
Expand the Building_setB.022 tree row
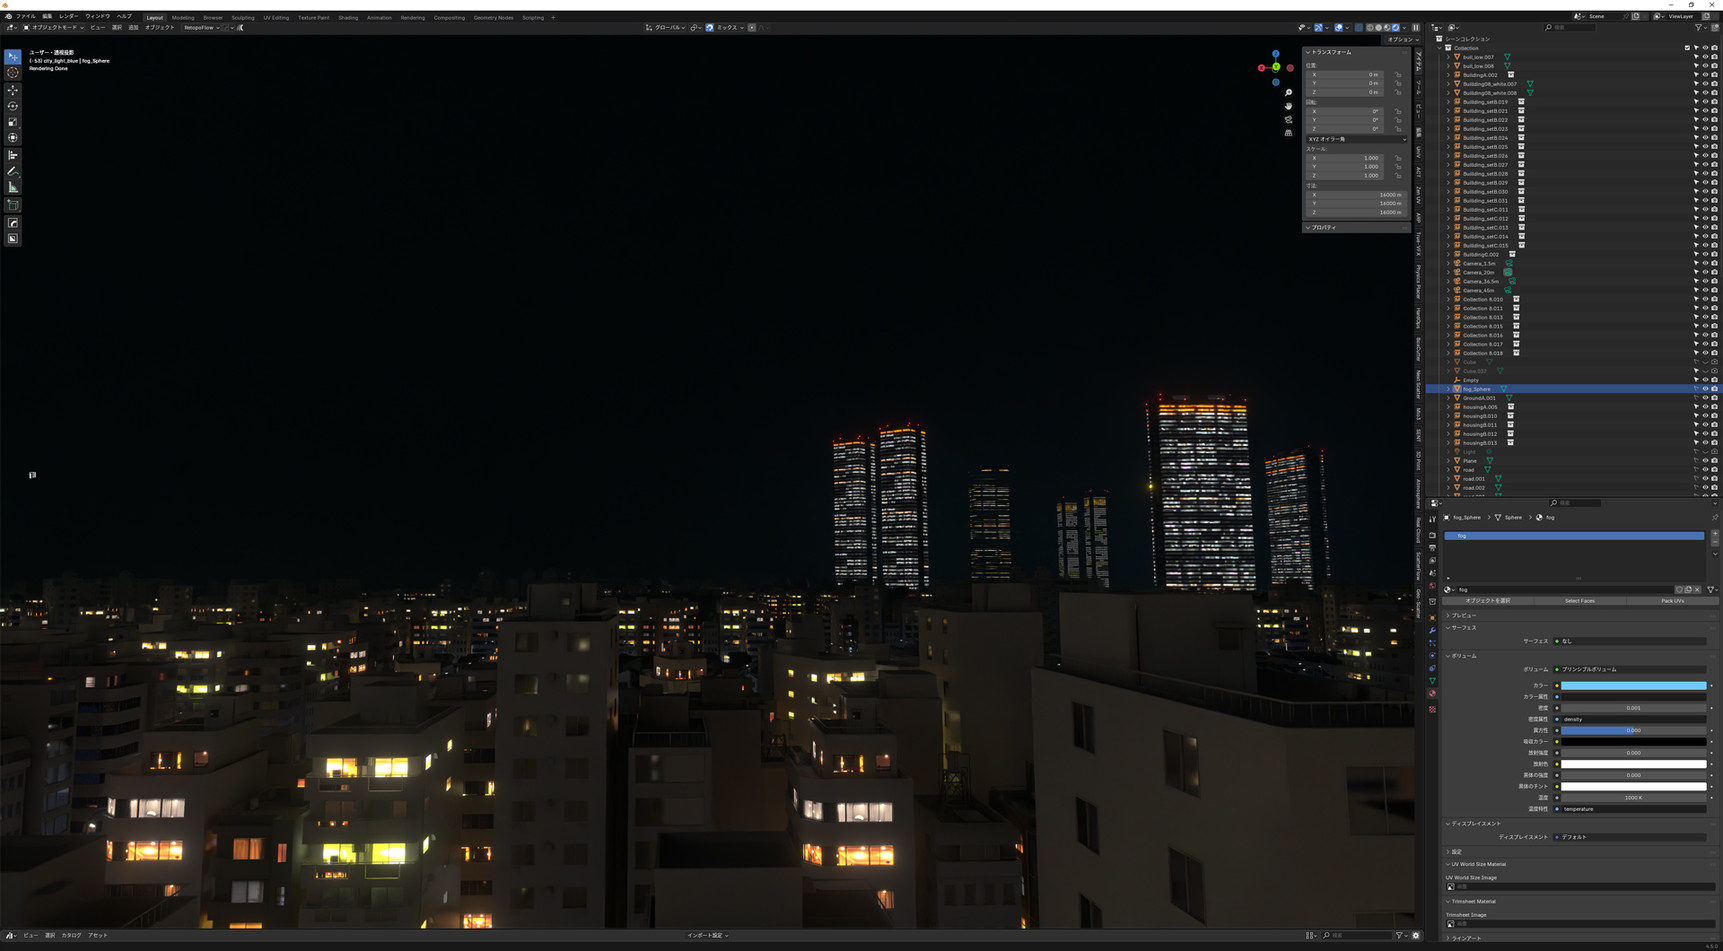1448,120
